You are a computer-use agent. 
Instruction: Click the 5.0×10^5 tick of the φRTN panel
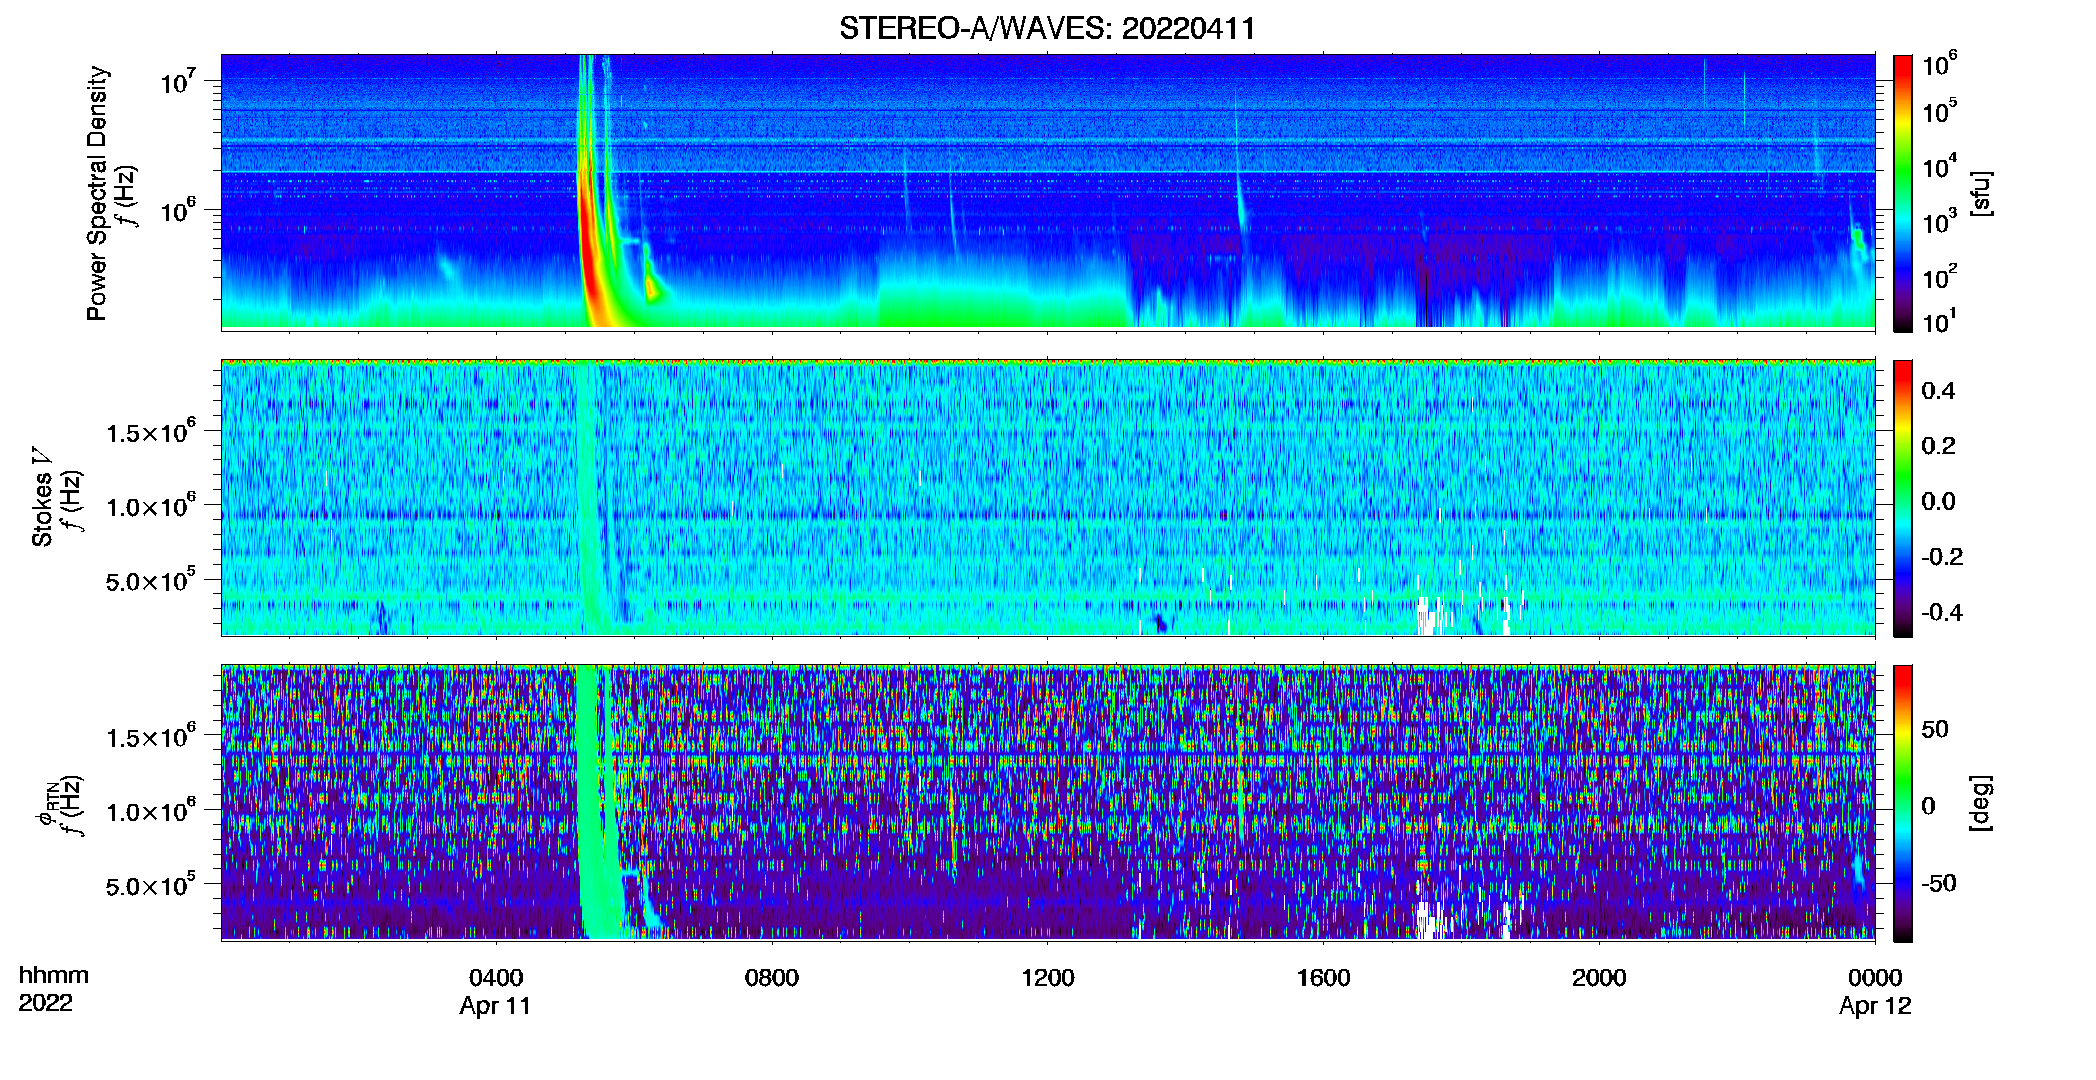[151, 885]
